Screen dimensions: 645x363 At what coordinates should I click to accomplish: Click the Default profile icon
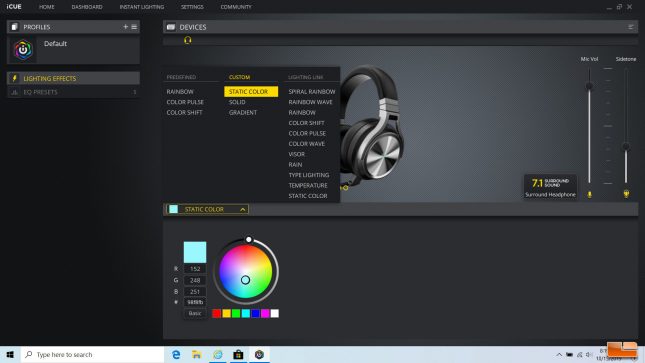click(x=23, y=50)
